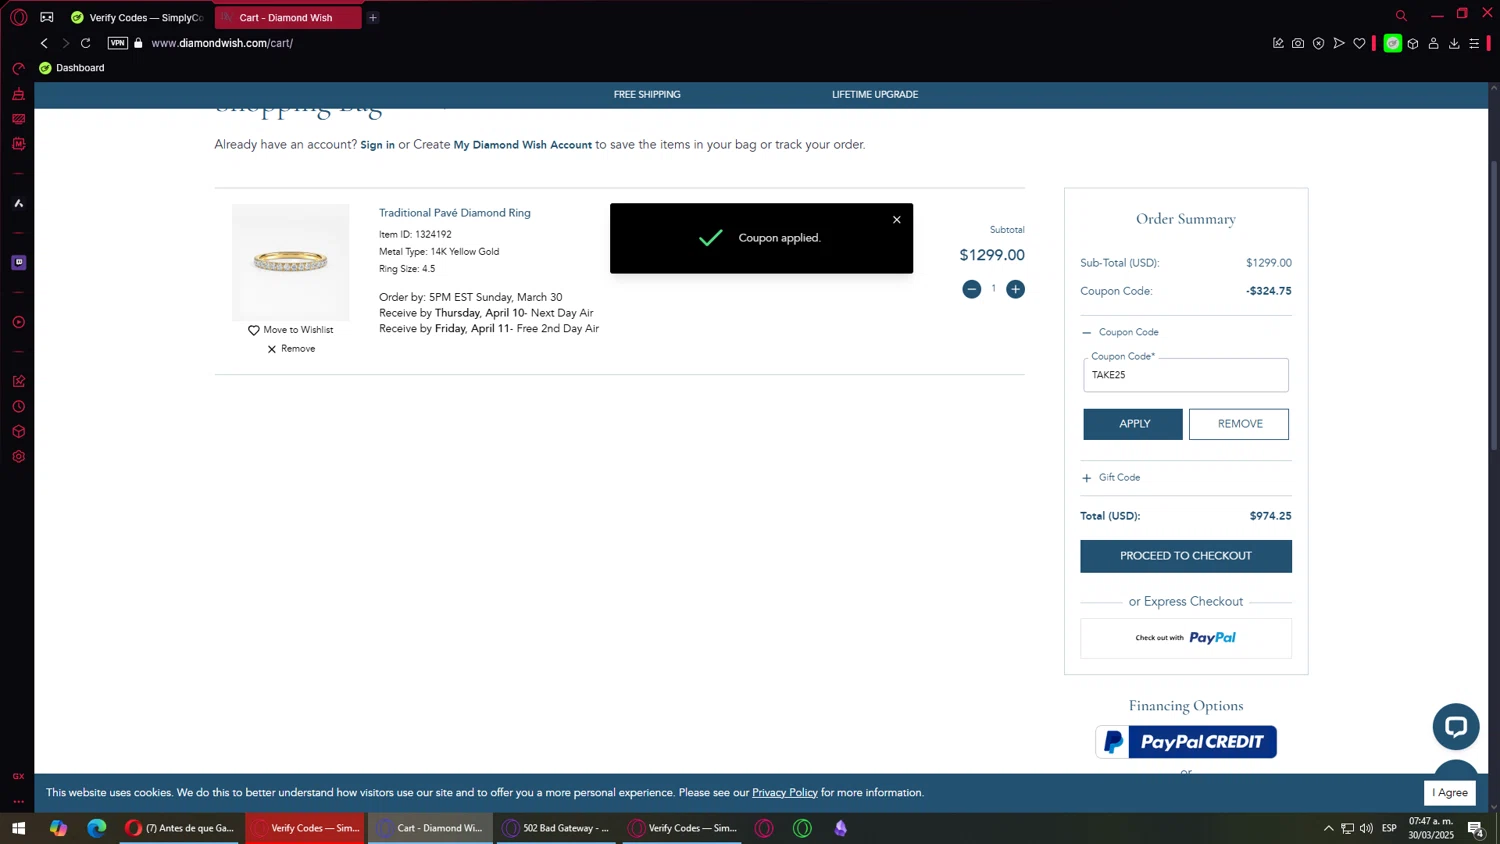Open the pinboards edit icon in sidebar
The width and height of the screenshot is (1500, 844).
[18, 381]
